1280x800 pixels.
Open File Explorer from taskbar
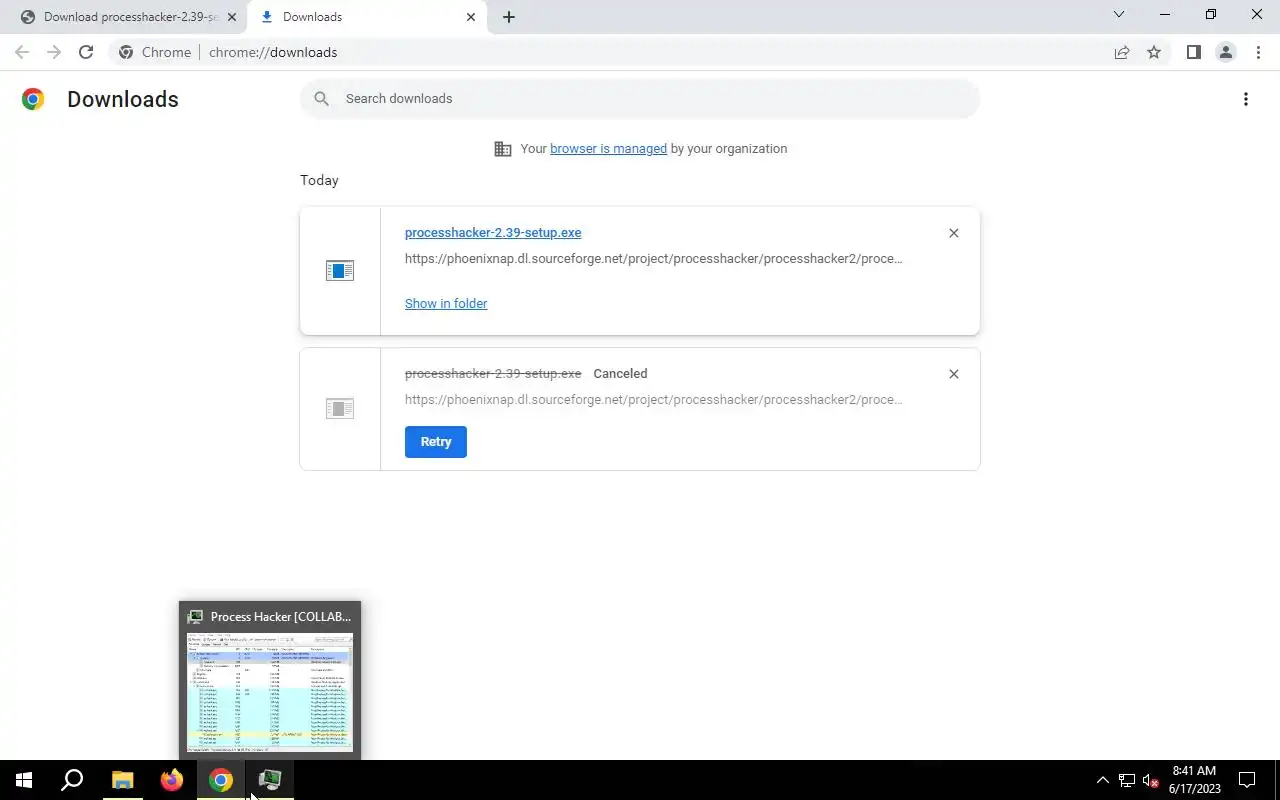(x=122, y=780)
